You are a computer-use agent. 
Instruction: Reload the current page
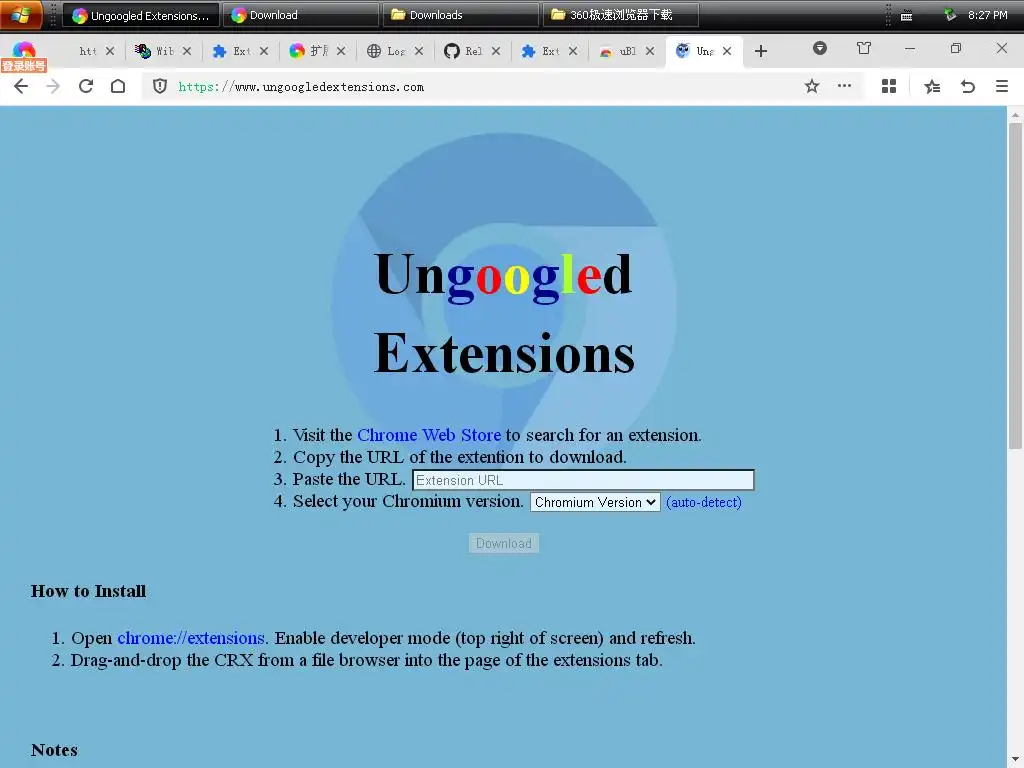click(86, 86)
